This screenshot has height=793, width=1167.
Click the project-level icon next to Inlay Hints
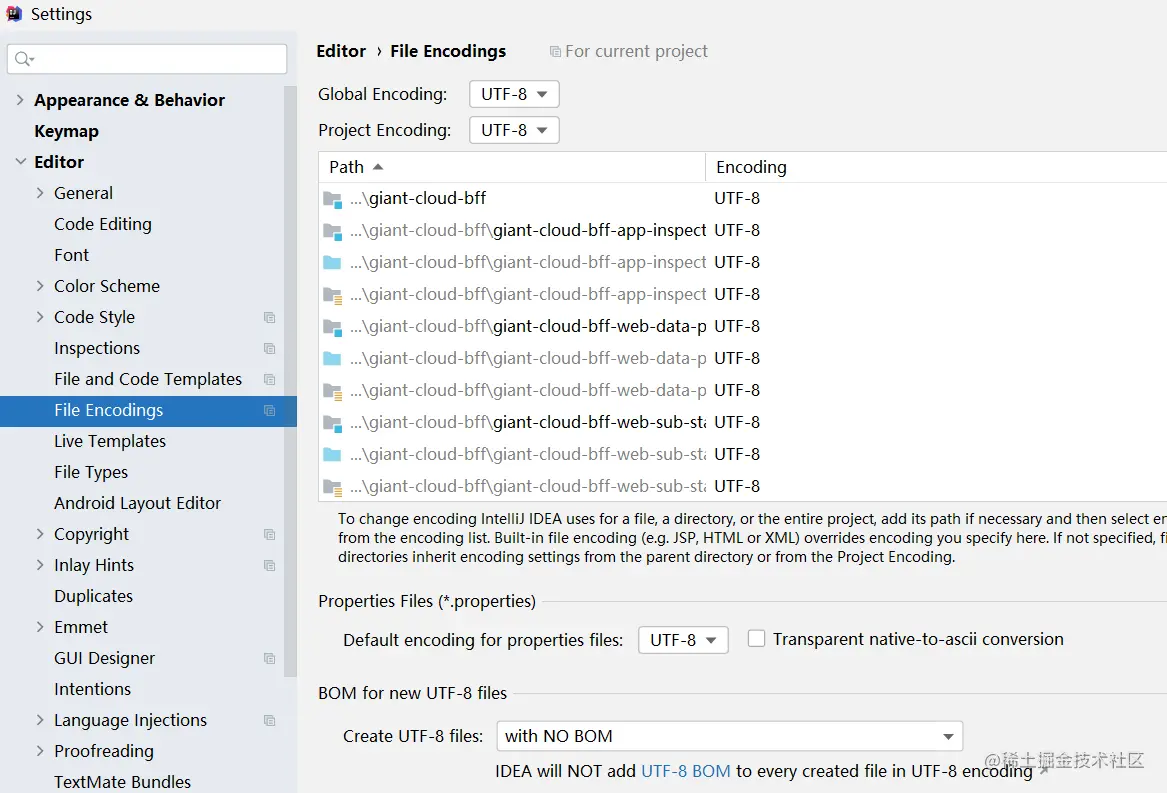pos(269,566)
